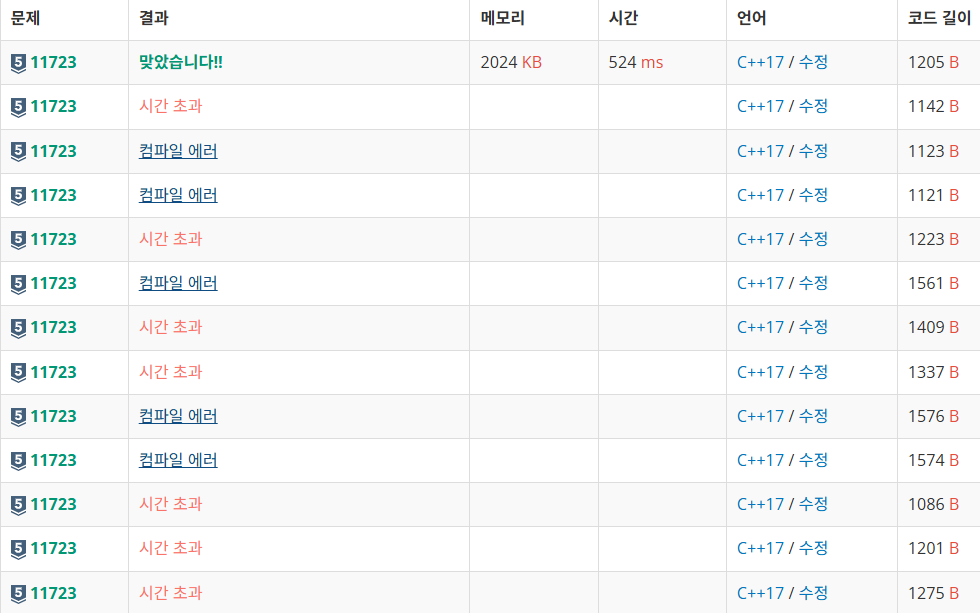View C++17 source of the 1086 B submission

[760, 504]
